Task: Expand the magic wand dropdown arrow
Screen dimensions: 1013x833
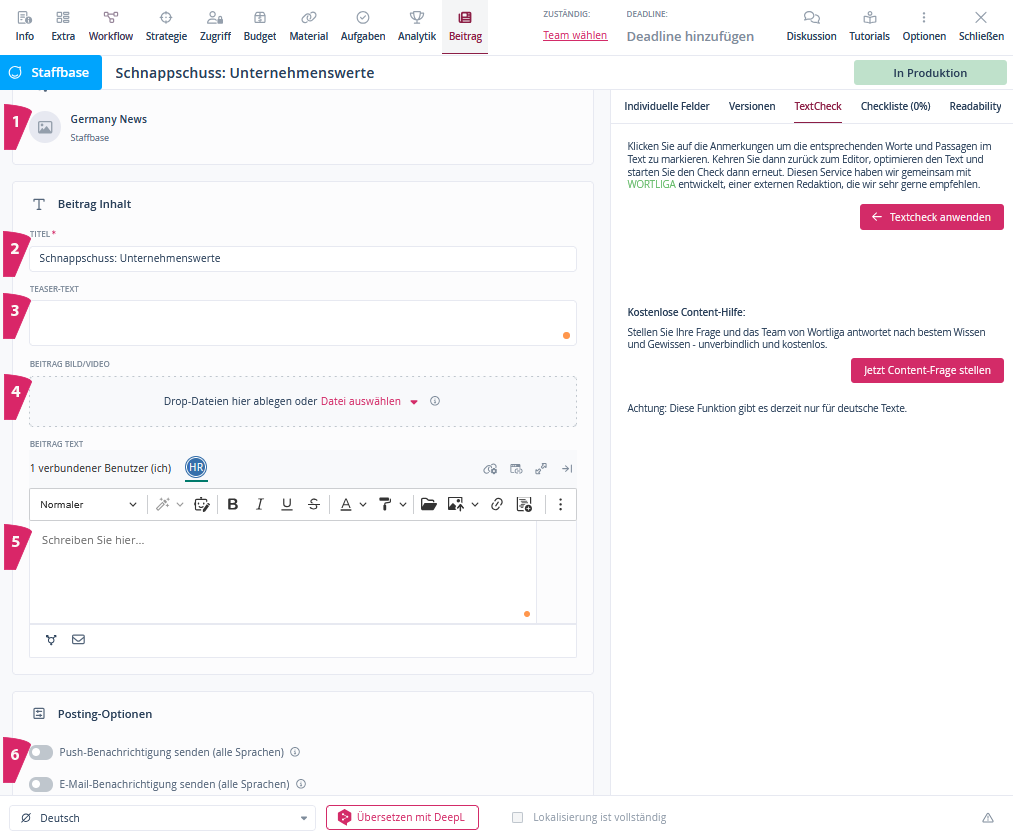Action: [180, 504]
